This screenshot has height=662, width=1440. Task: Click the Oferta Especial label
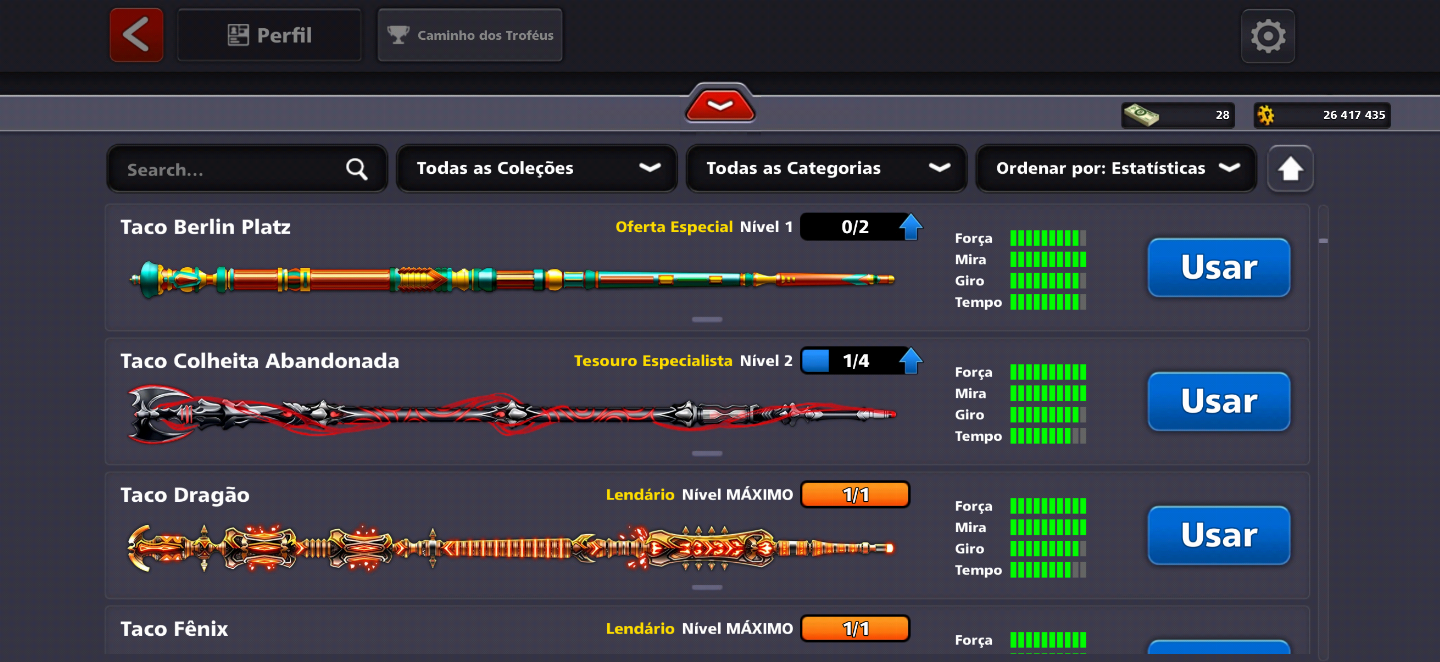[674, 227]
